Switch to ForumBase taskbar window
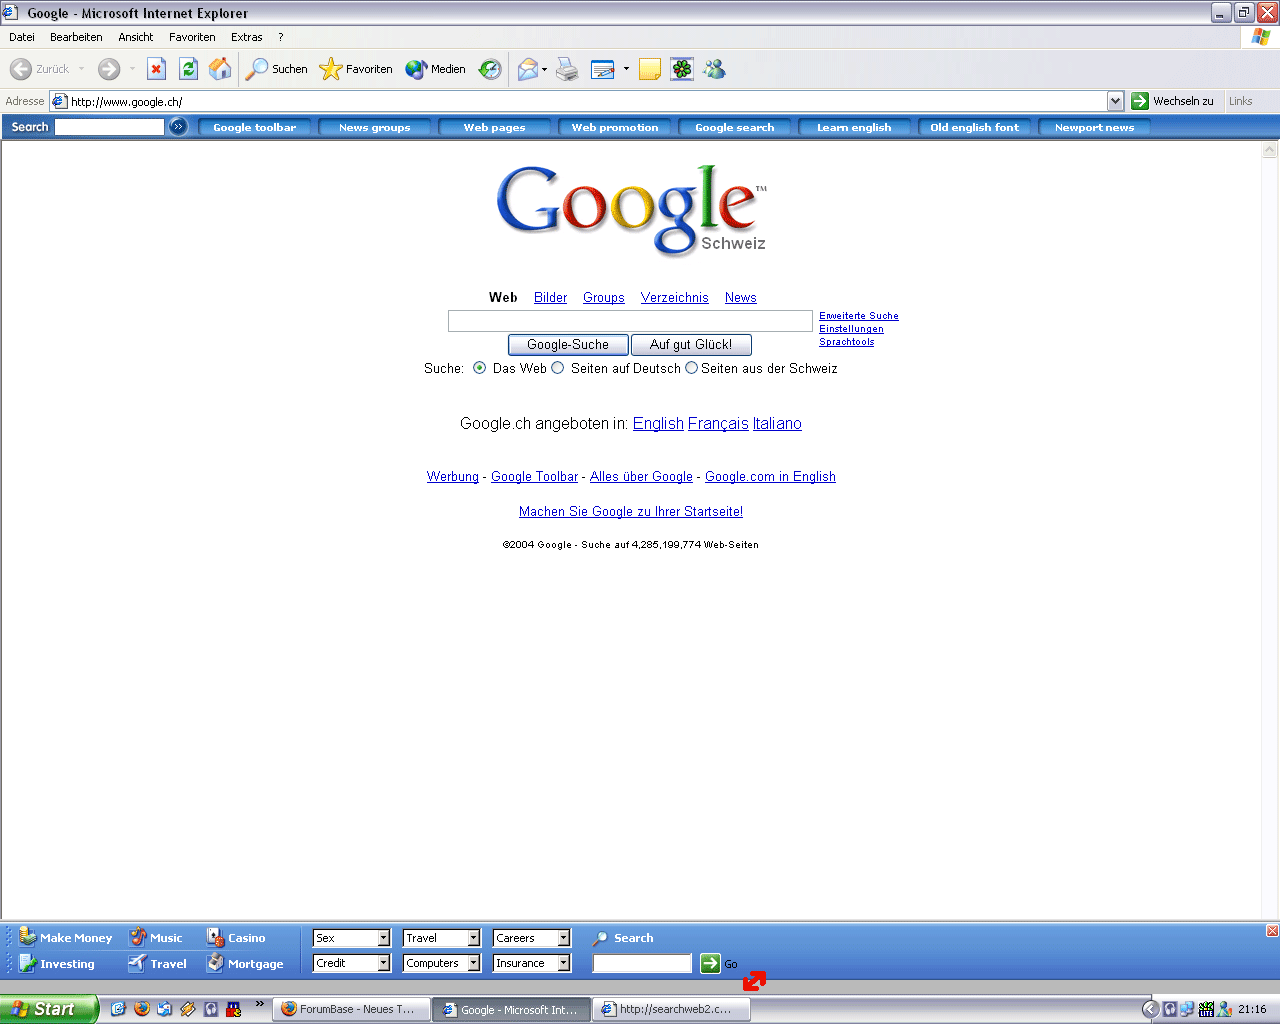 351,1009
